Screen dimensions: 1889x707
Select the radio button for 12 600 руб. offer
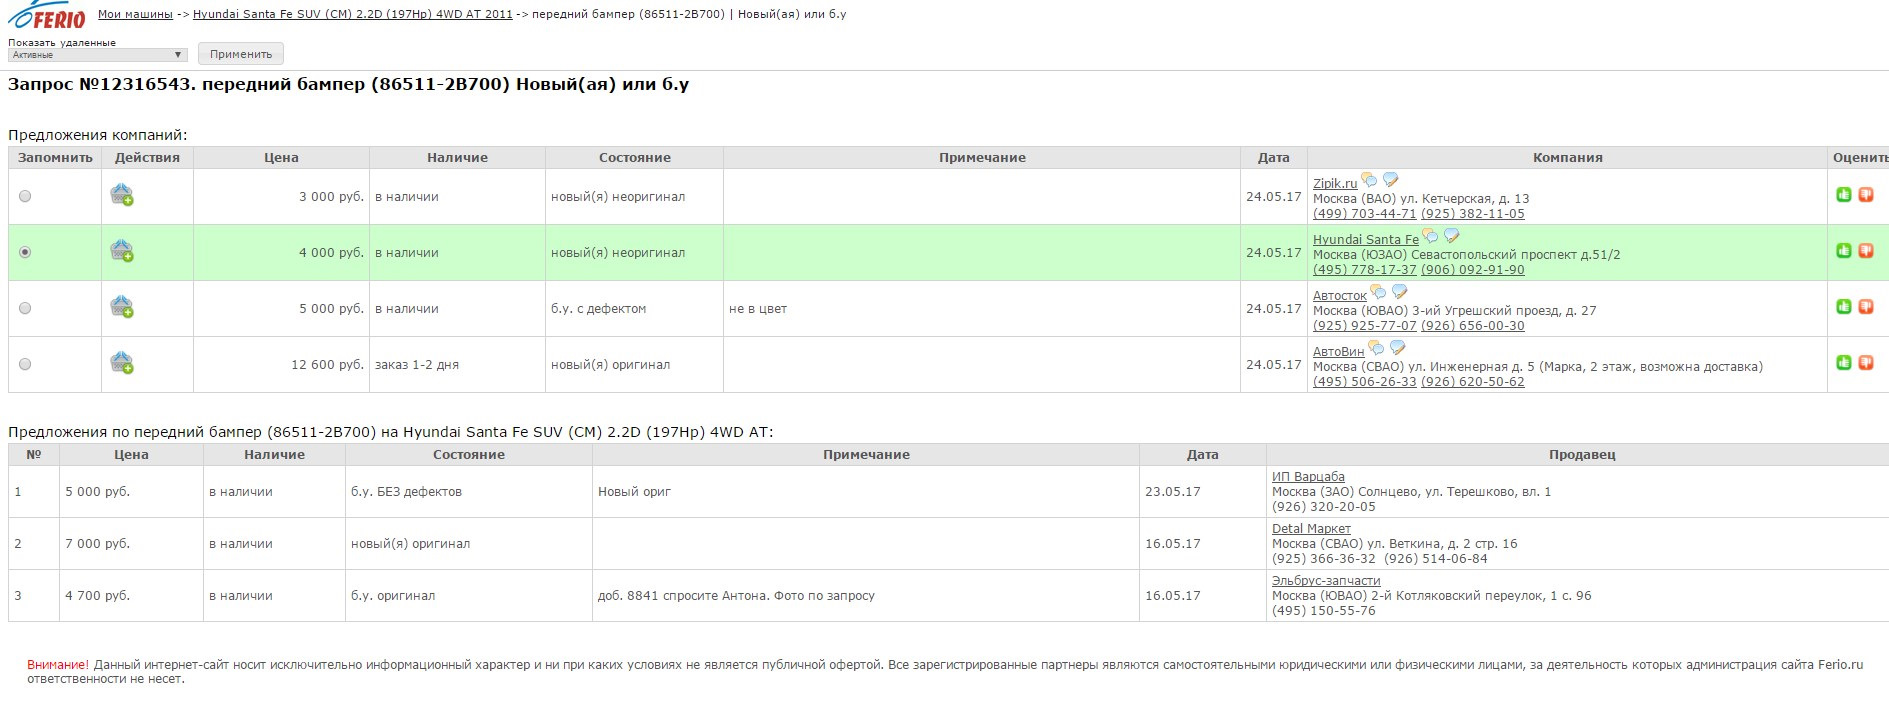25,365
